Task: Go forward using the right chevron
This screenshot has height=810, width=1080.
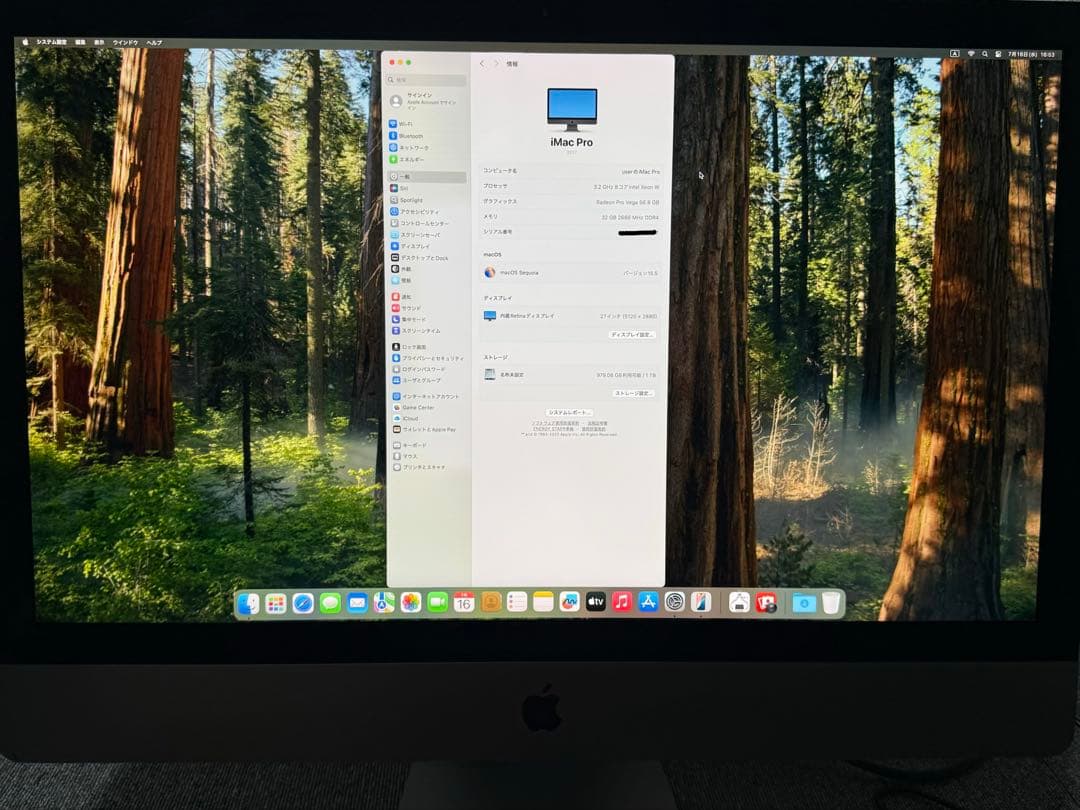Action: tap(497, 63)
